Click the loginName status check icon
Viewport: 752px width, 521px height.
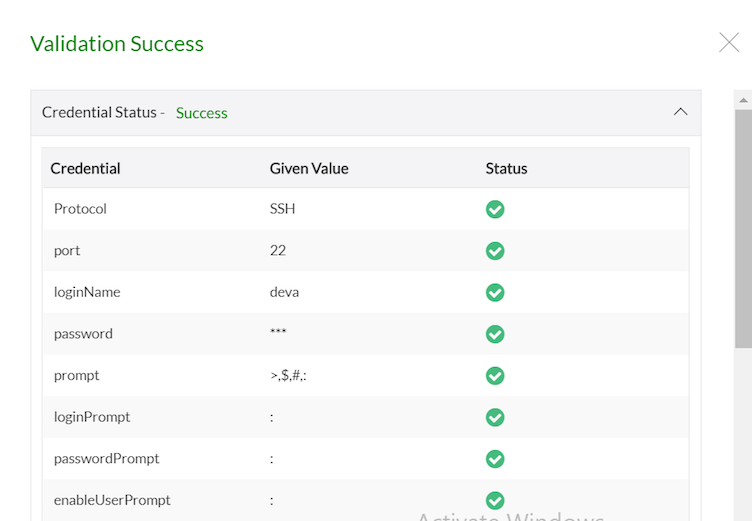(x=495, y=293)
